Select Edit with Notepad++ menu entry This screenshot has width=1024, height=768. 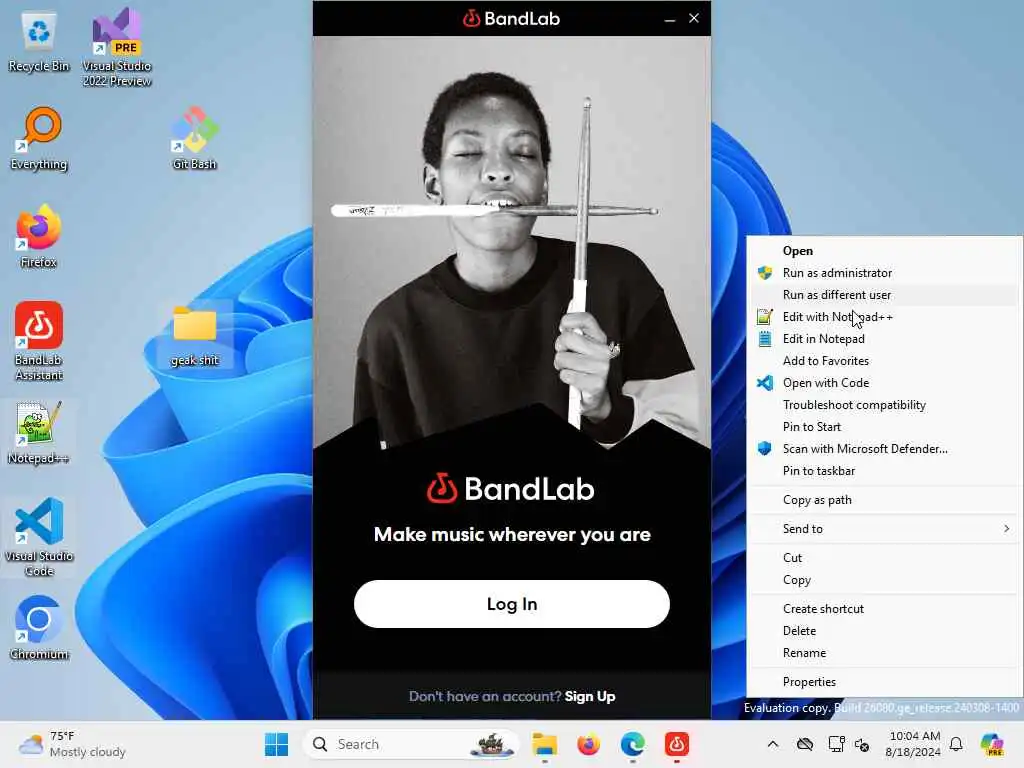[884, 317]
